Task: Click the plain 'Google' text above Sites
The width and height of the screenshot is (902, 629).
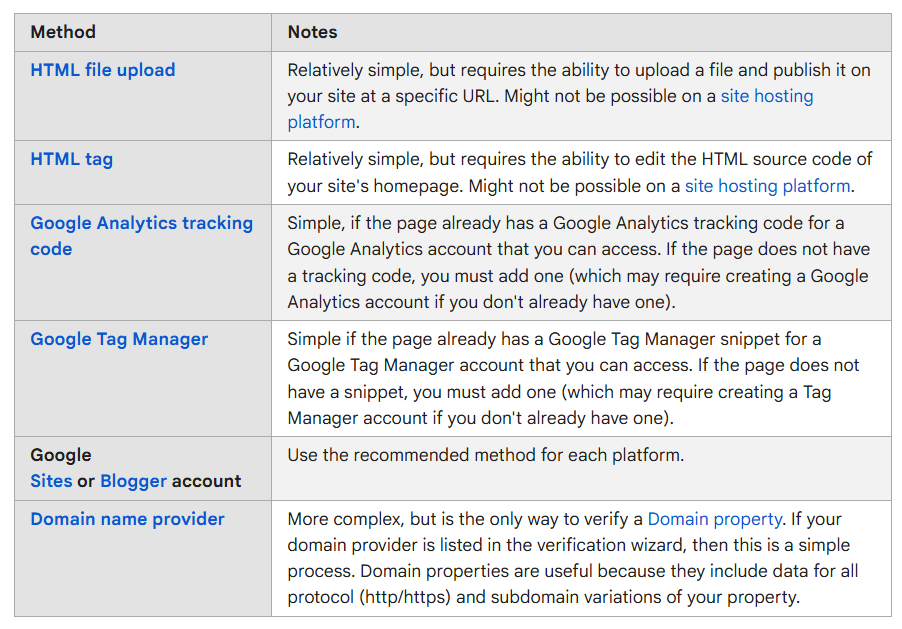Action: pyautogui.click(x=61, y=456)
